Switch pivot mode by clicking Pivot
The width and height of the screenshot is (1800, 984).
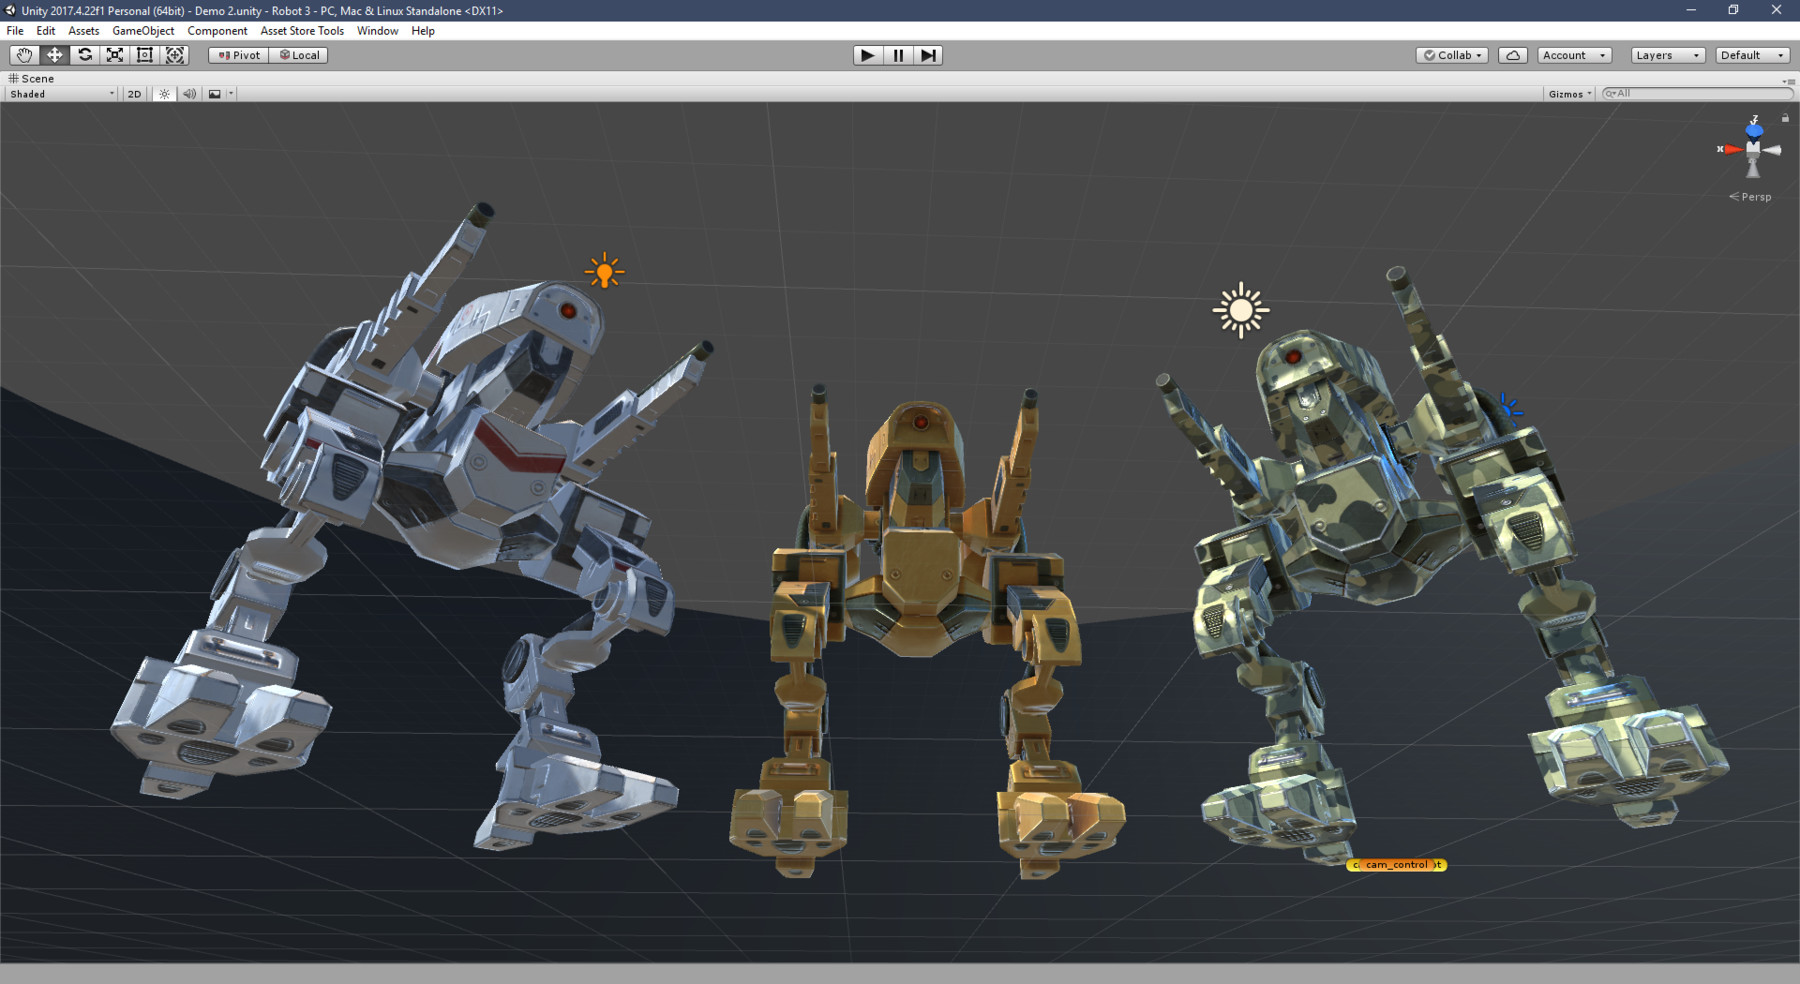237,55
